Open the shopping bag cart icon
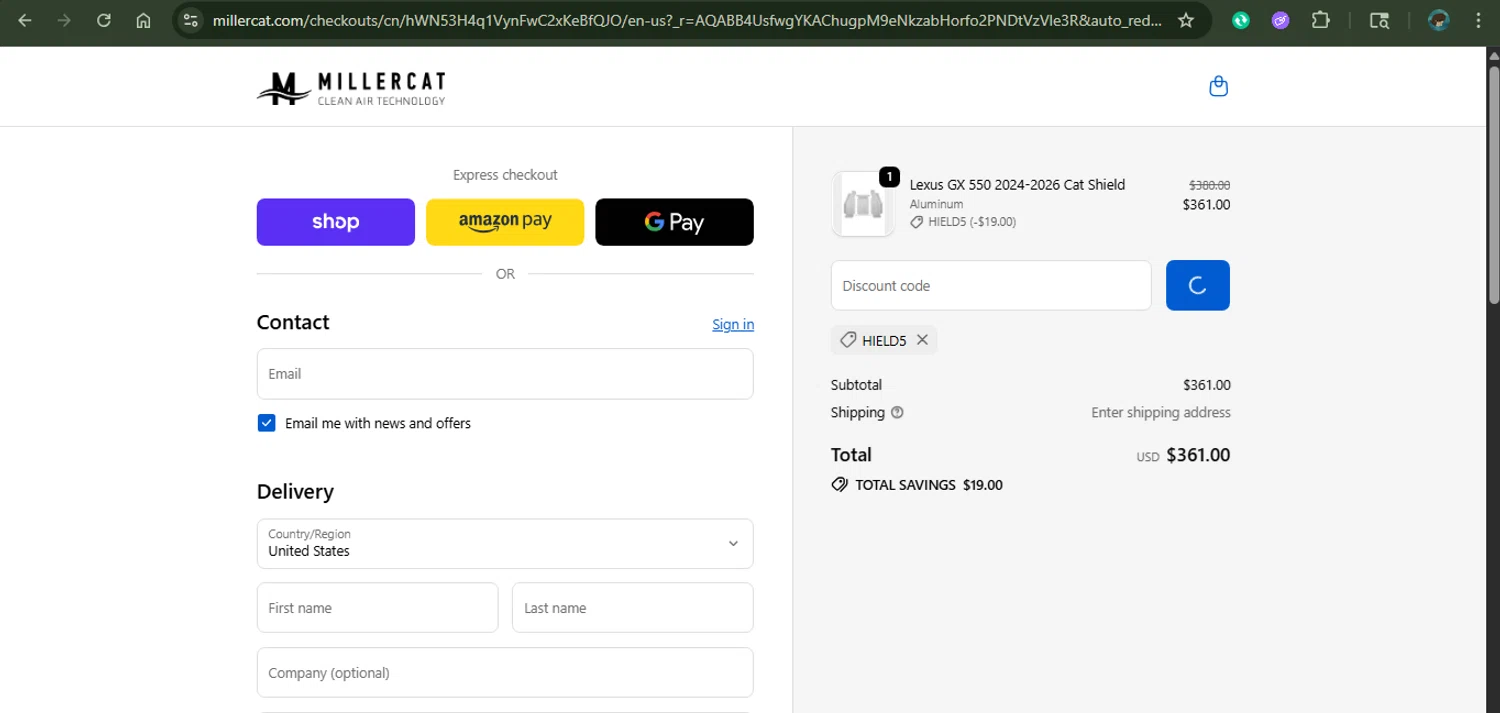The width and height of the screenshot is (1500, 713). click(x=1218, y=86)
